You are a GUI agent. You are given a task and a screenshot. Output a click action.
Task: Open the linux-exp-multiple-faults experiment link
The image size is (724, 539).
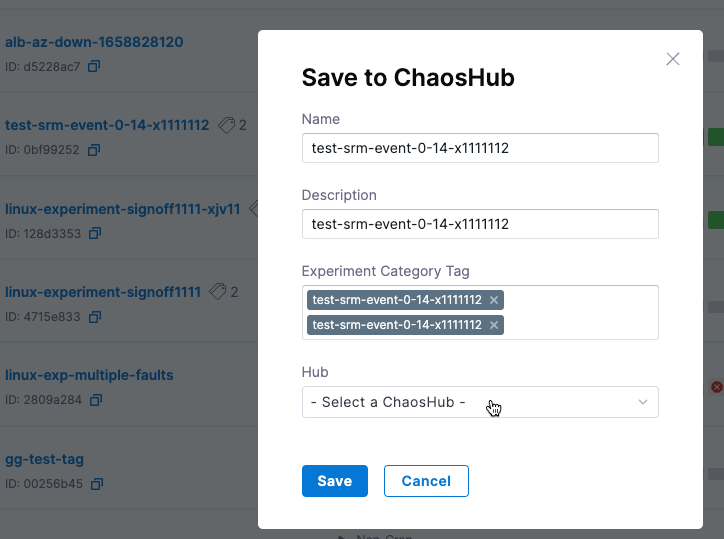(89, 375)
